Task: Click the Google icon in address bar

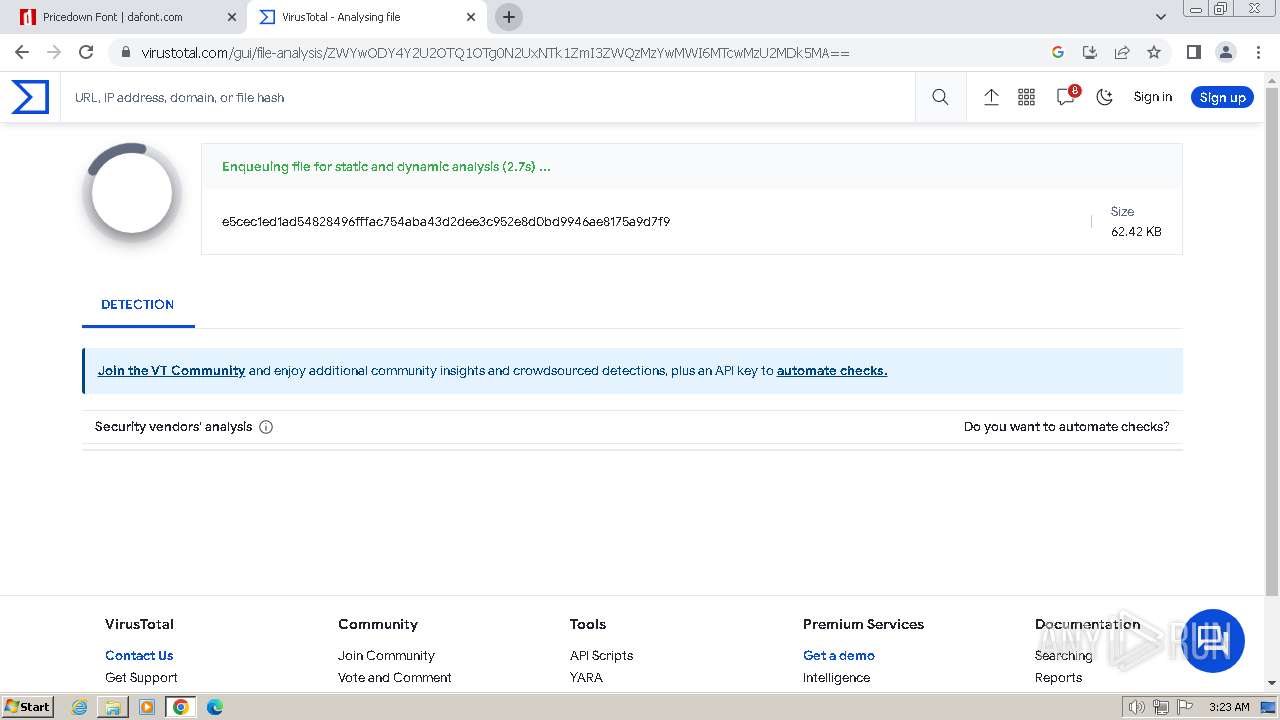Action: tap(1058, 52)
